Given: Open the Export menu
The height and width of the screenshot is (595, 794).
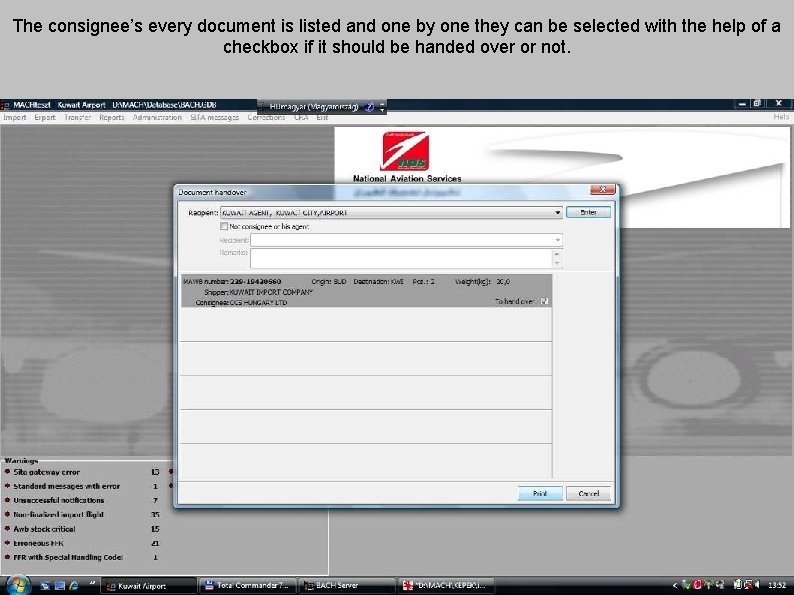Looking at the screenshot, I should tap(45, 117).
